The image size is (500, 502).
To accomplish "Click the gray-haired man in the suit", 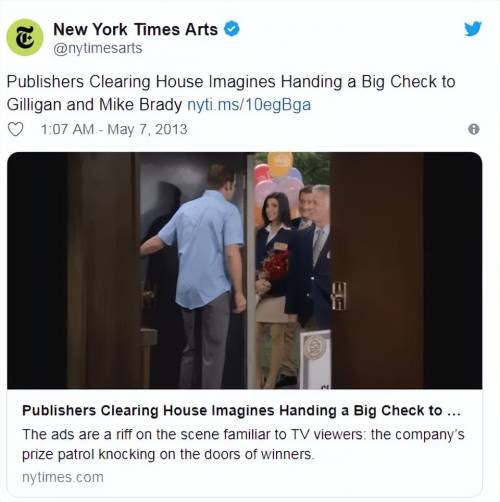I will pos(317,253).
